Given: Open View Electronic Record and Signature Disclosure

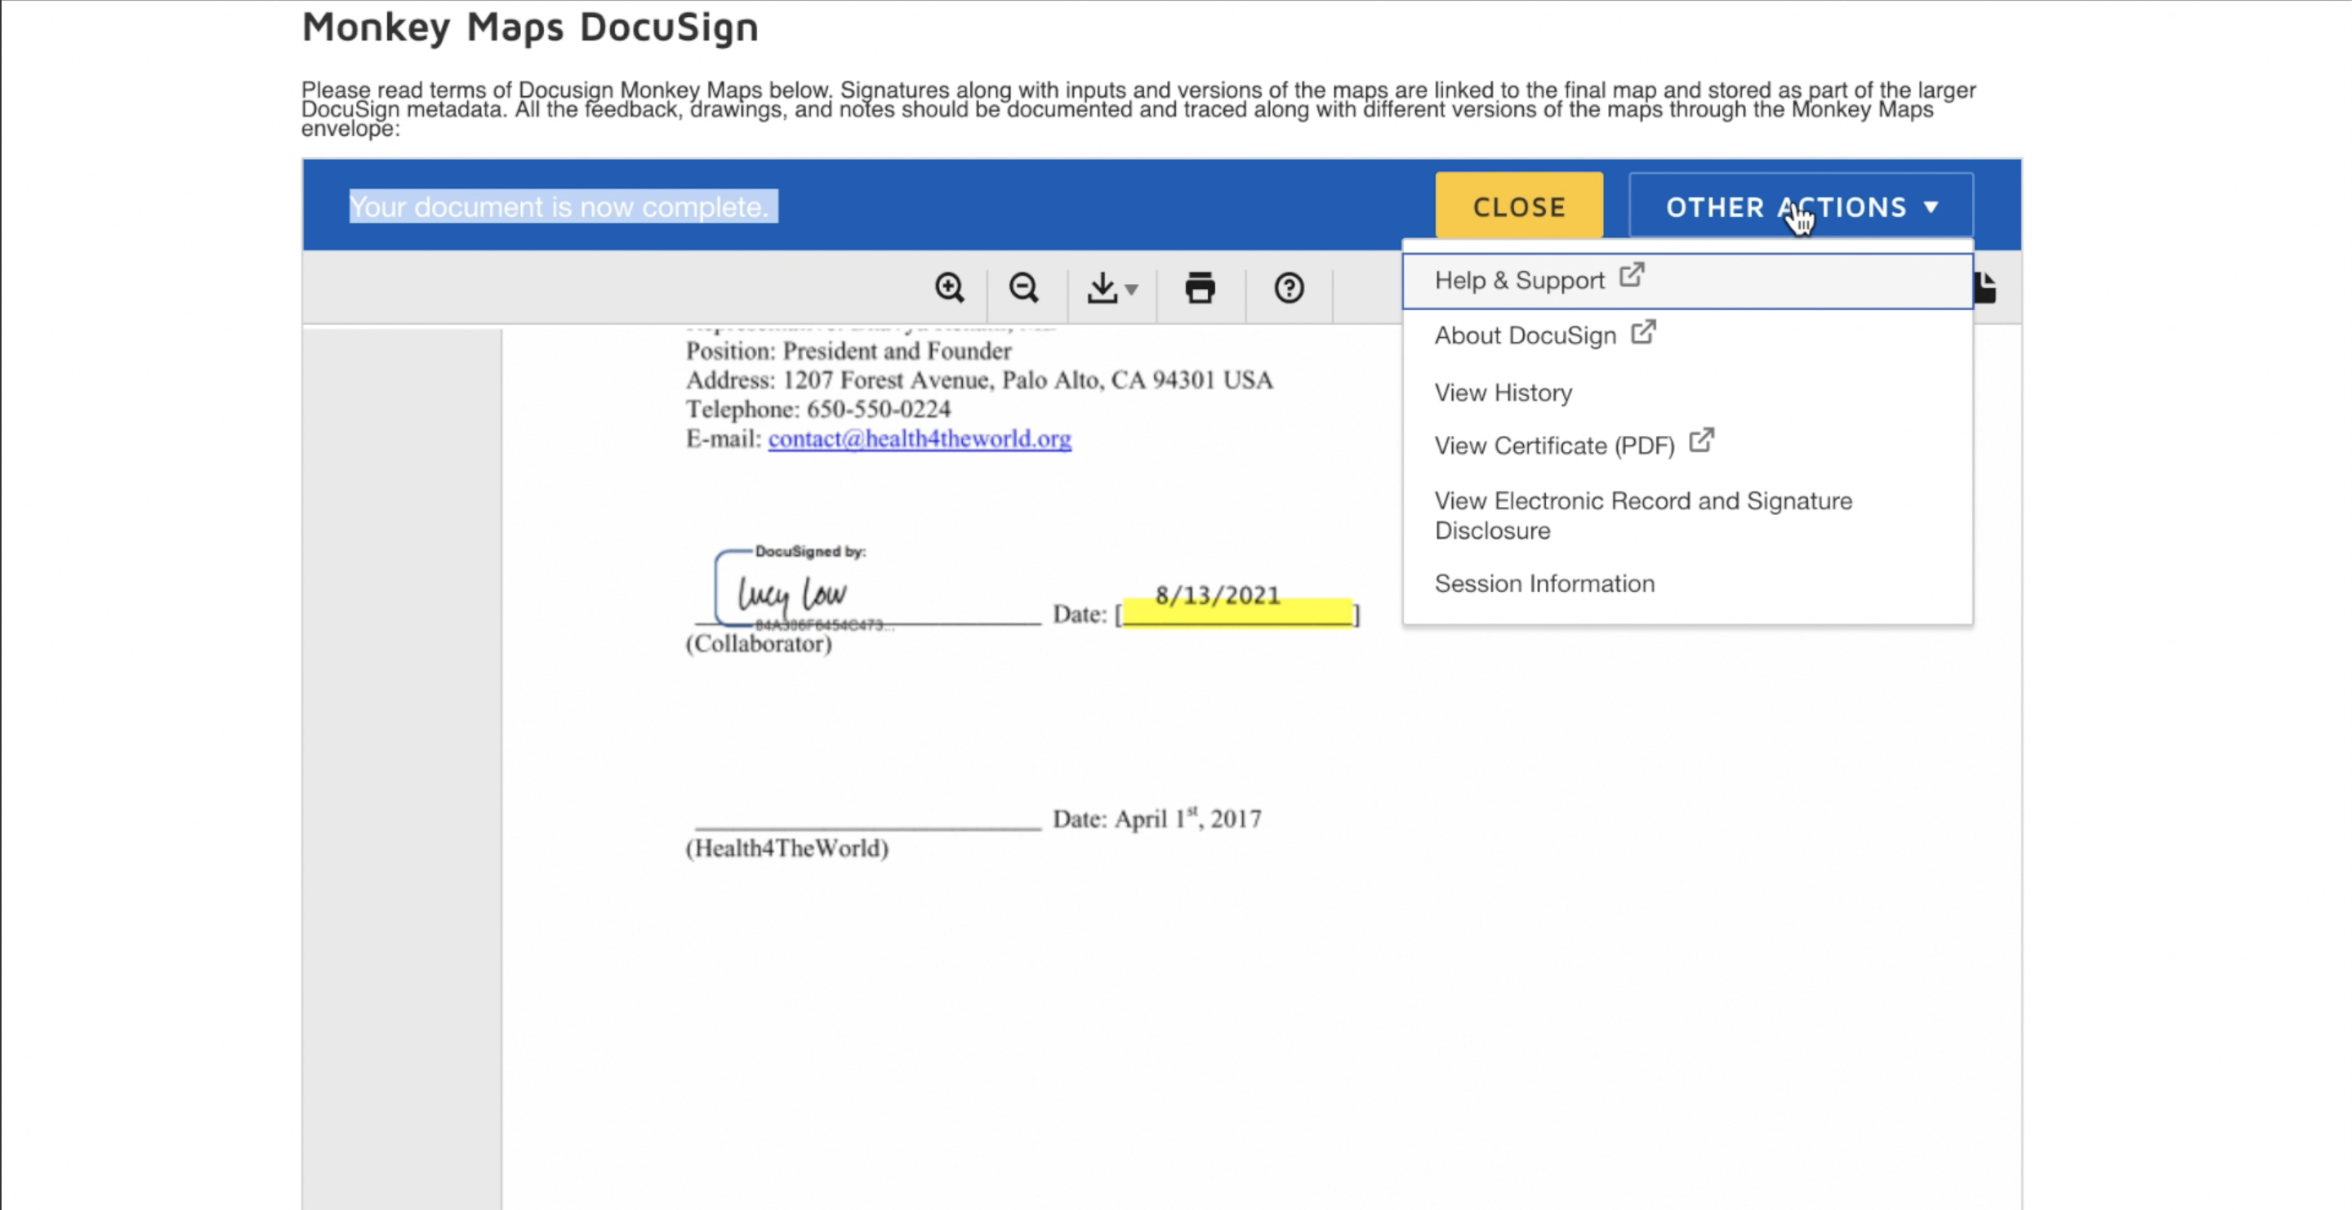Looking at the screenshot, I should point(1642,516).
